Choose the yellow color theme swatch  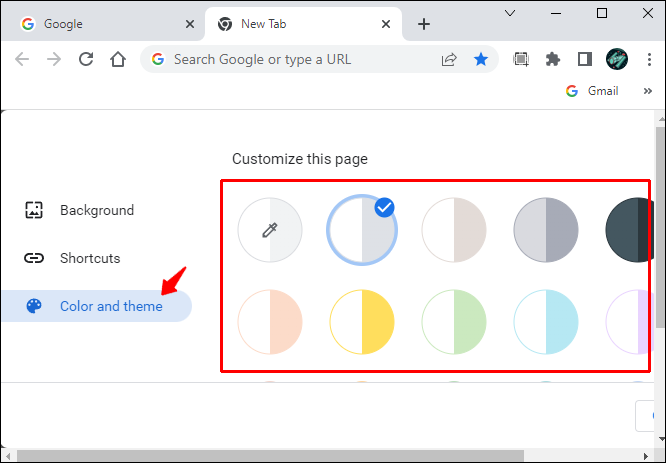(x=362, y=322)
